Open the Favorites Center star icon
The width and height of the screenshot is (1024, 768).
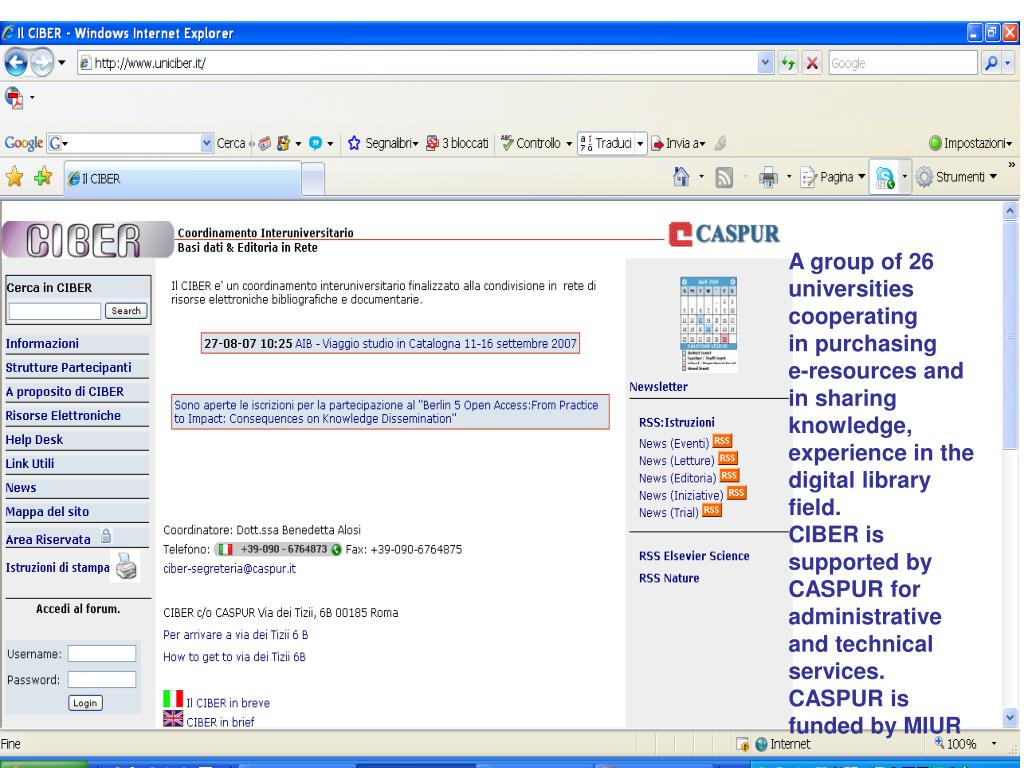click(x=14, y=177)
